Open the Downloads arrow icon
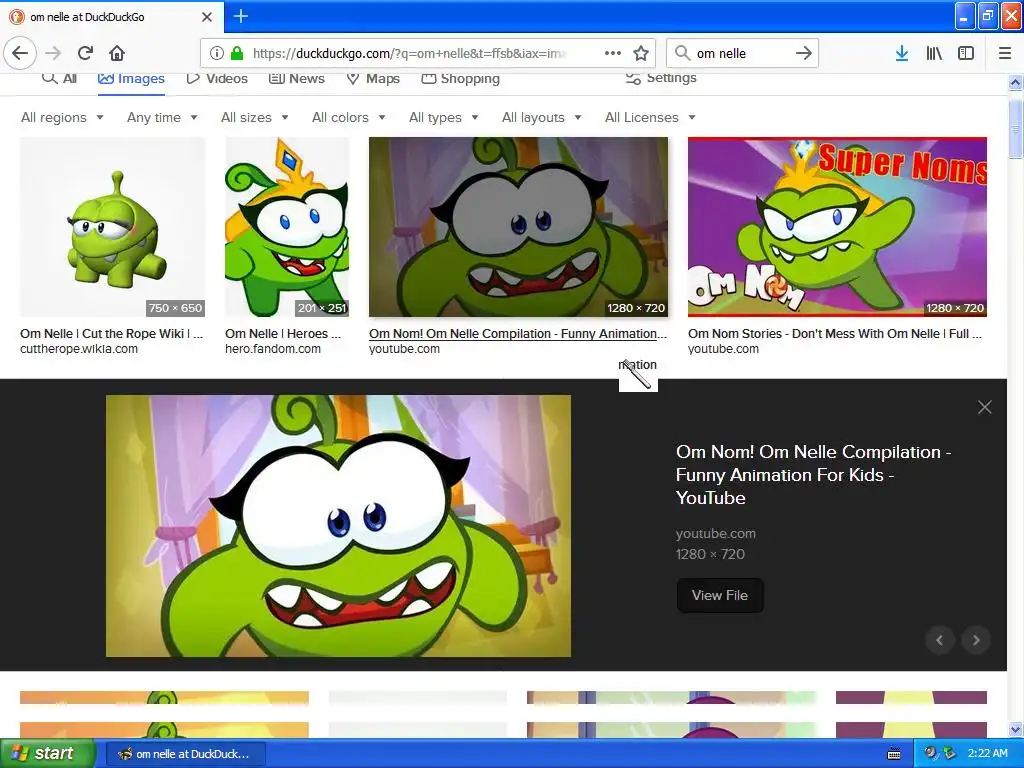The width and height of the screenshot is (1024, 768). click(902, 53)
